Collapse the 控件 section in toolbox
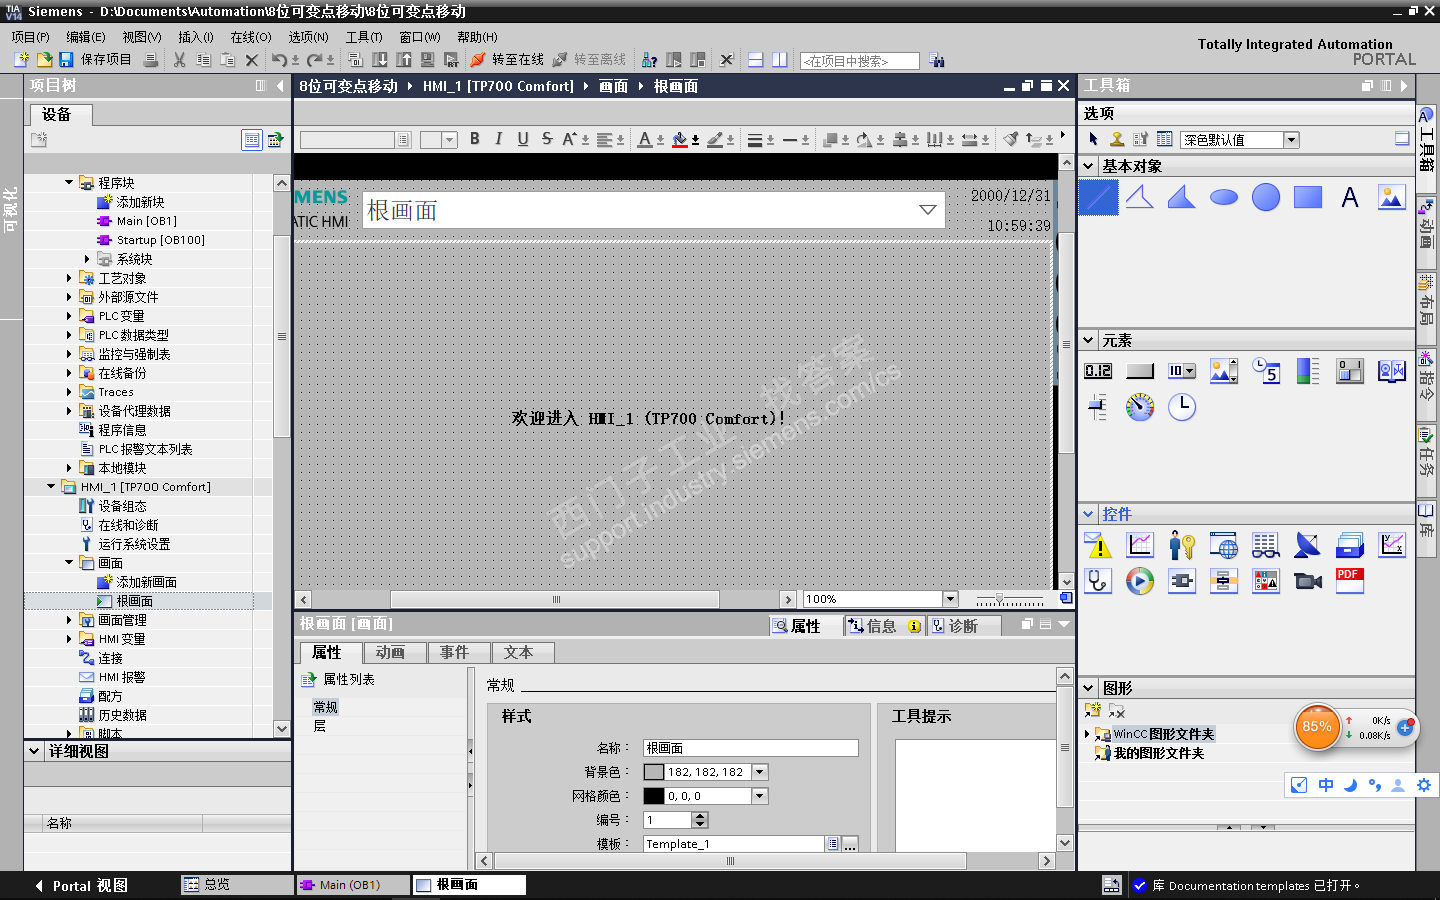Image resolution: width=1440 pixels, height=900 pixels. point(1089,514)
